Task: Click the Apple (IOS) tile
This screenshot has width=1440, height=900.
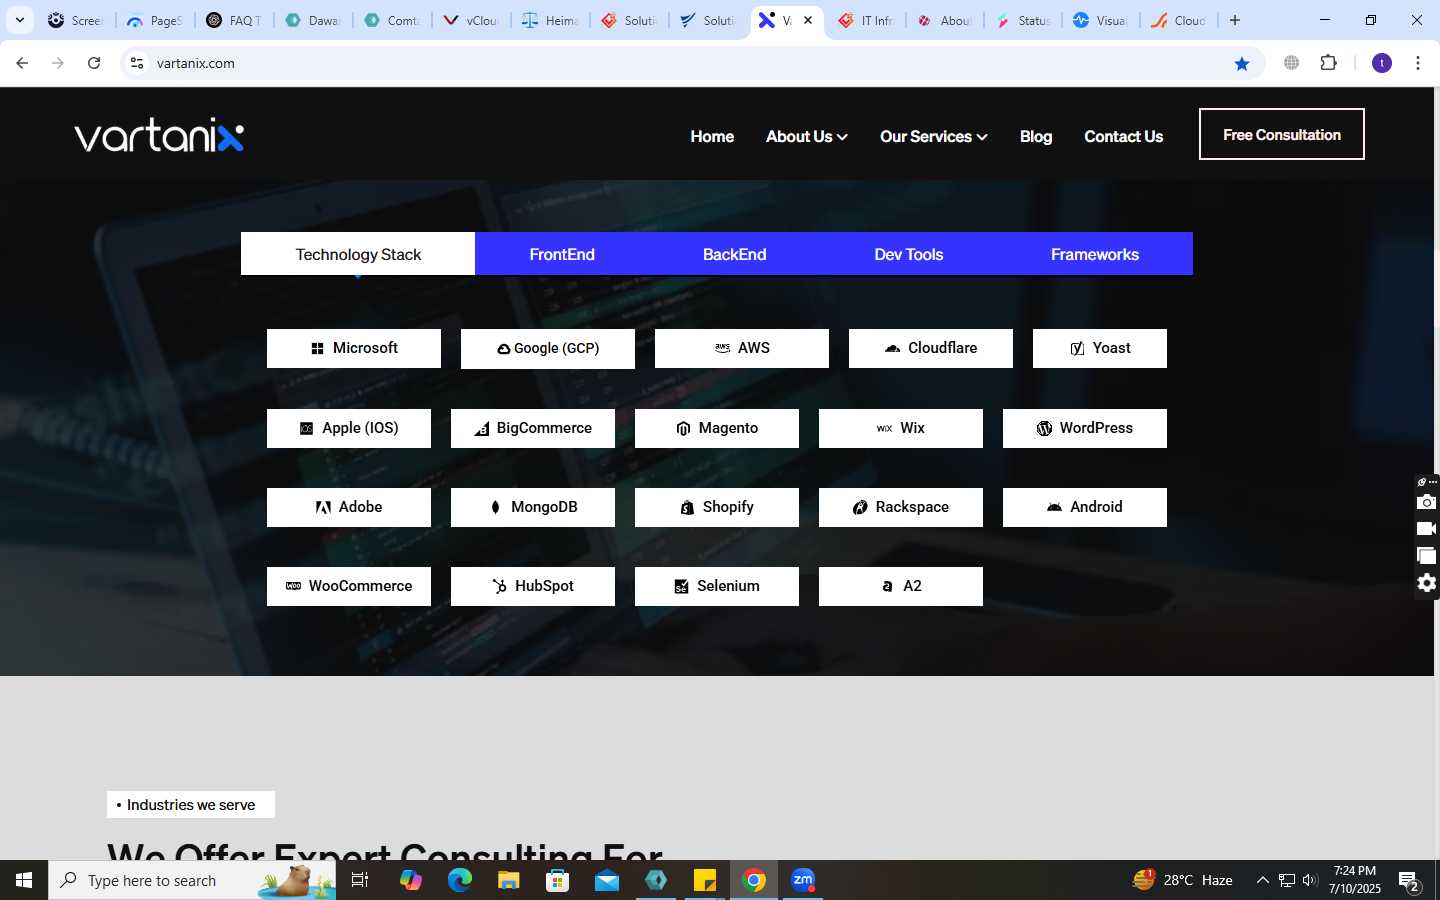Action: click(x=349, y=428)
